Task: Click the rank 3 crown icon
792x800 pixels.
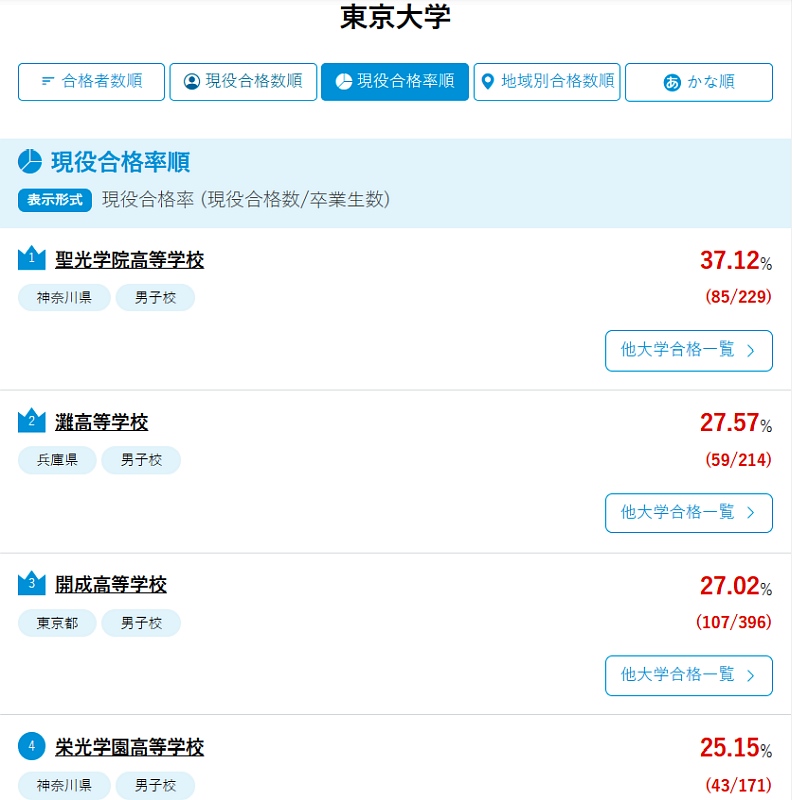Action: tap(32, 583)
